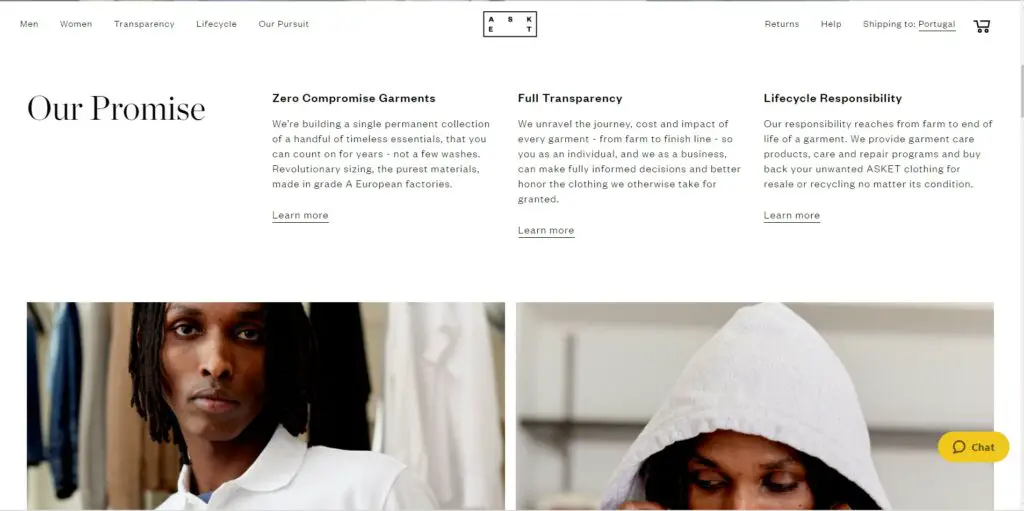1024x511 pixels.
Task: Click the Zero Compromise Garments heading
Action: point(354,99)
